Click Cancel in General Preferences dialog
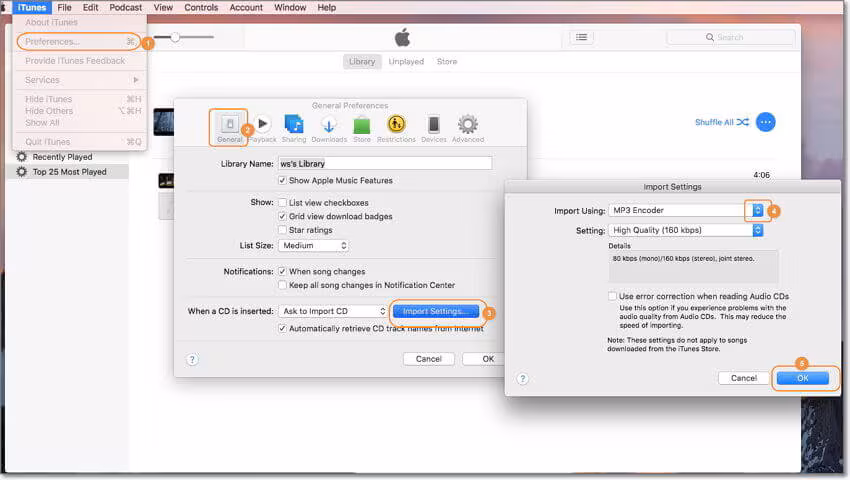 pos(428,359)
